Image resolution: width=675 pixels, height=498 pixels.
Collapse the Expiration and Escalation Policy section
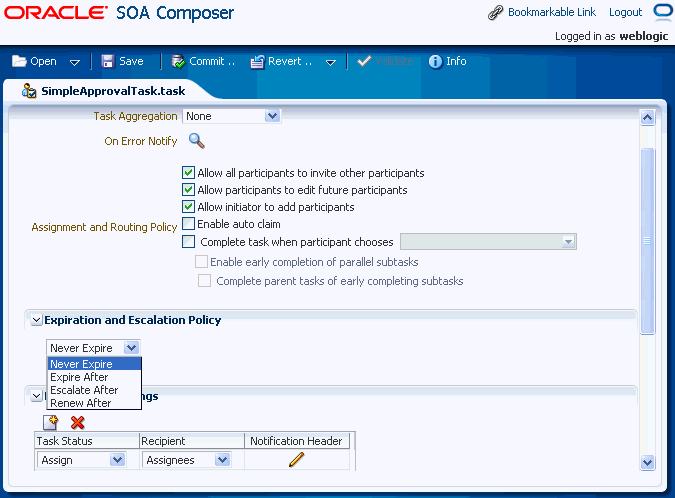click(x=37, y=320)
